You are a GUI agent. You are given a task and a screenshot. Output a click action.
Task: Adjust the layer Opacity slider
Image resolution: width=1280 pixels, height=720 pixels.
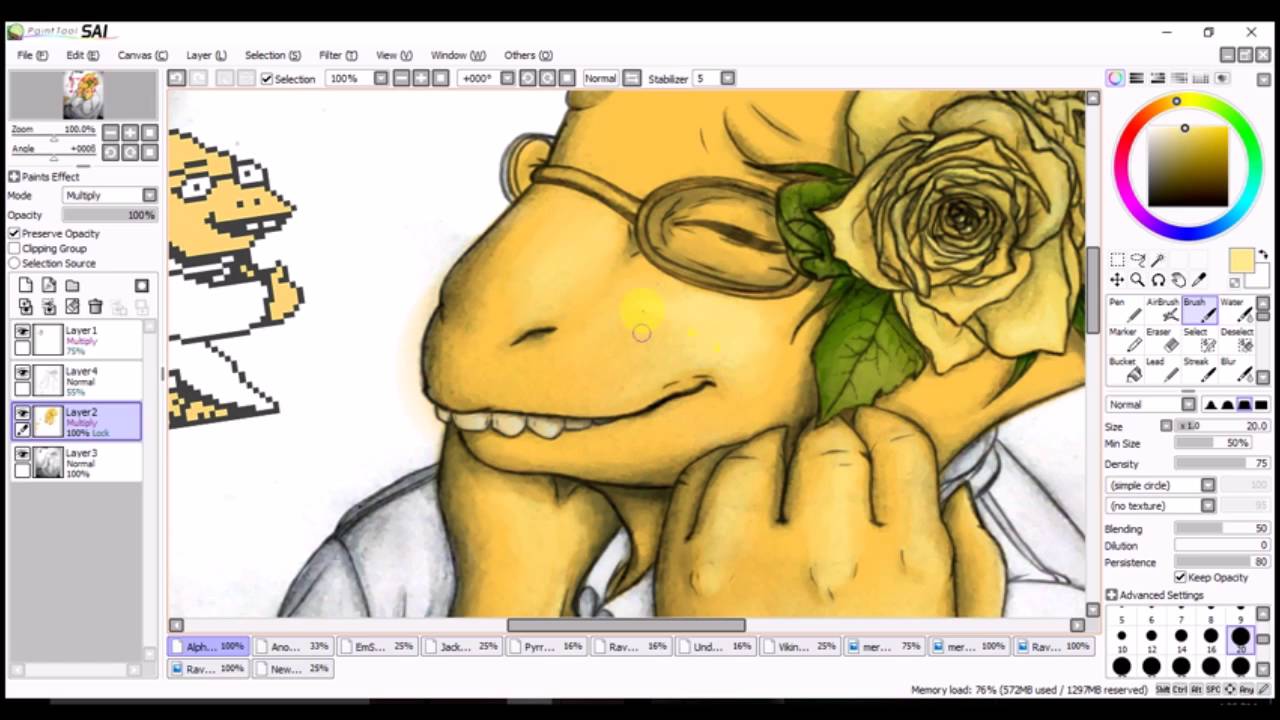click(110, 215)
